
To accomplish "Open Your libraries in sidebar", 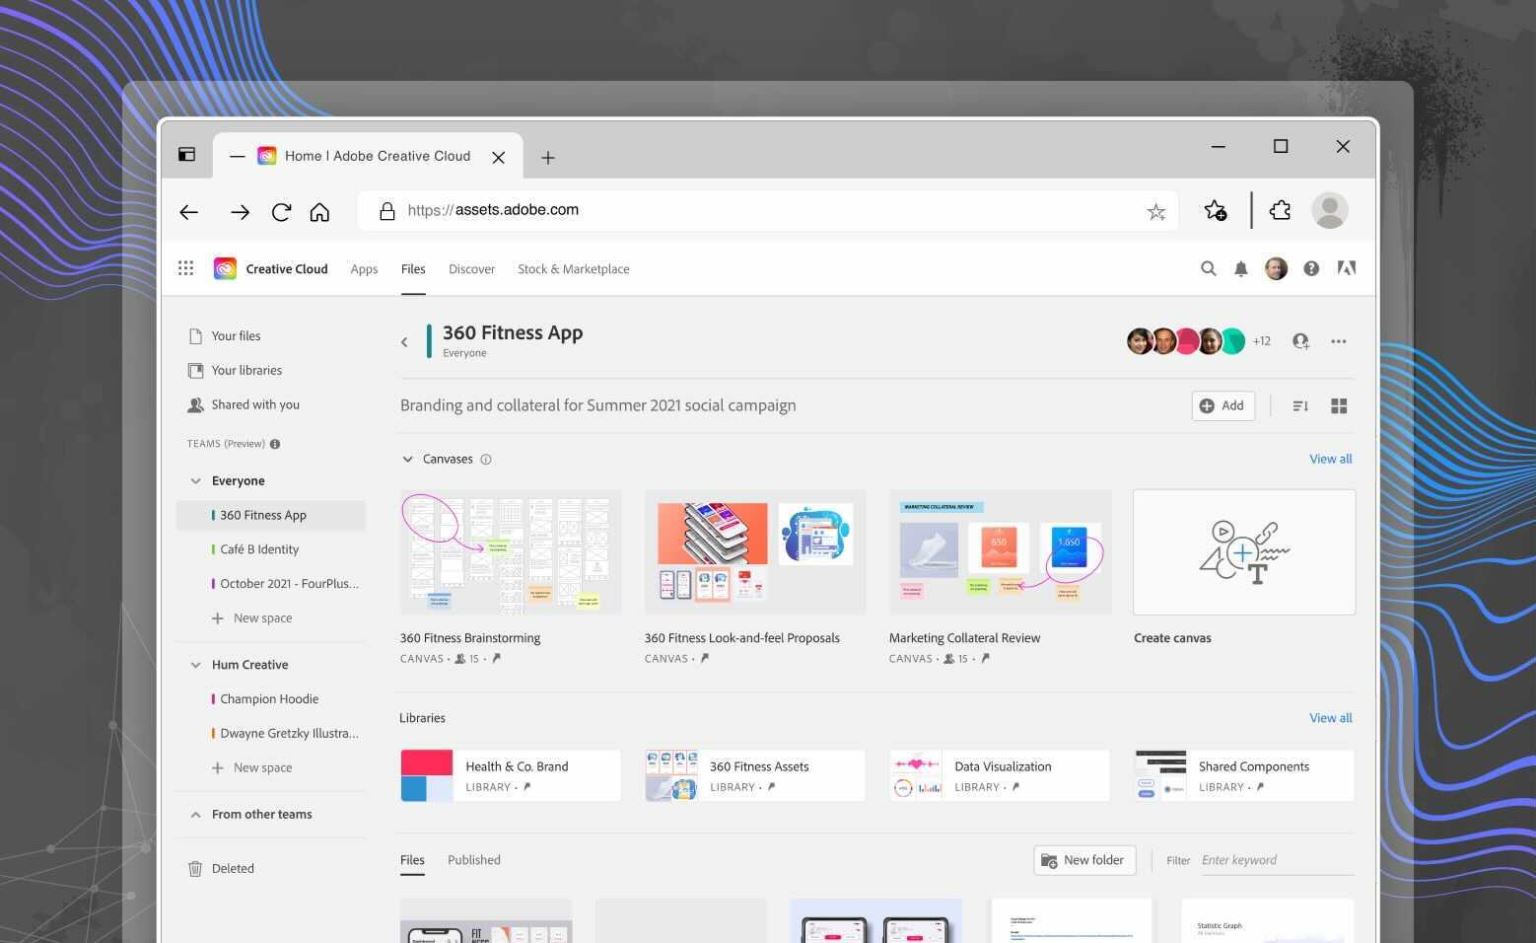I will click(x=246, y=370).
